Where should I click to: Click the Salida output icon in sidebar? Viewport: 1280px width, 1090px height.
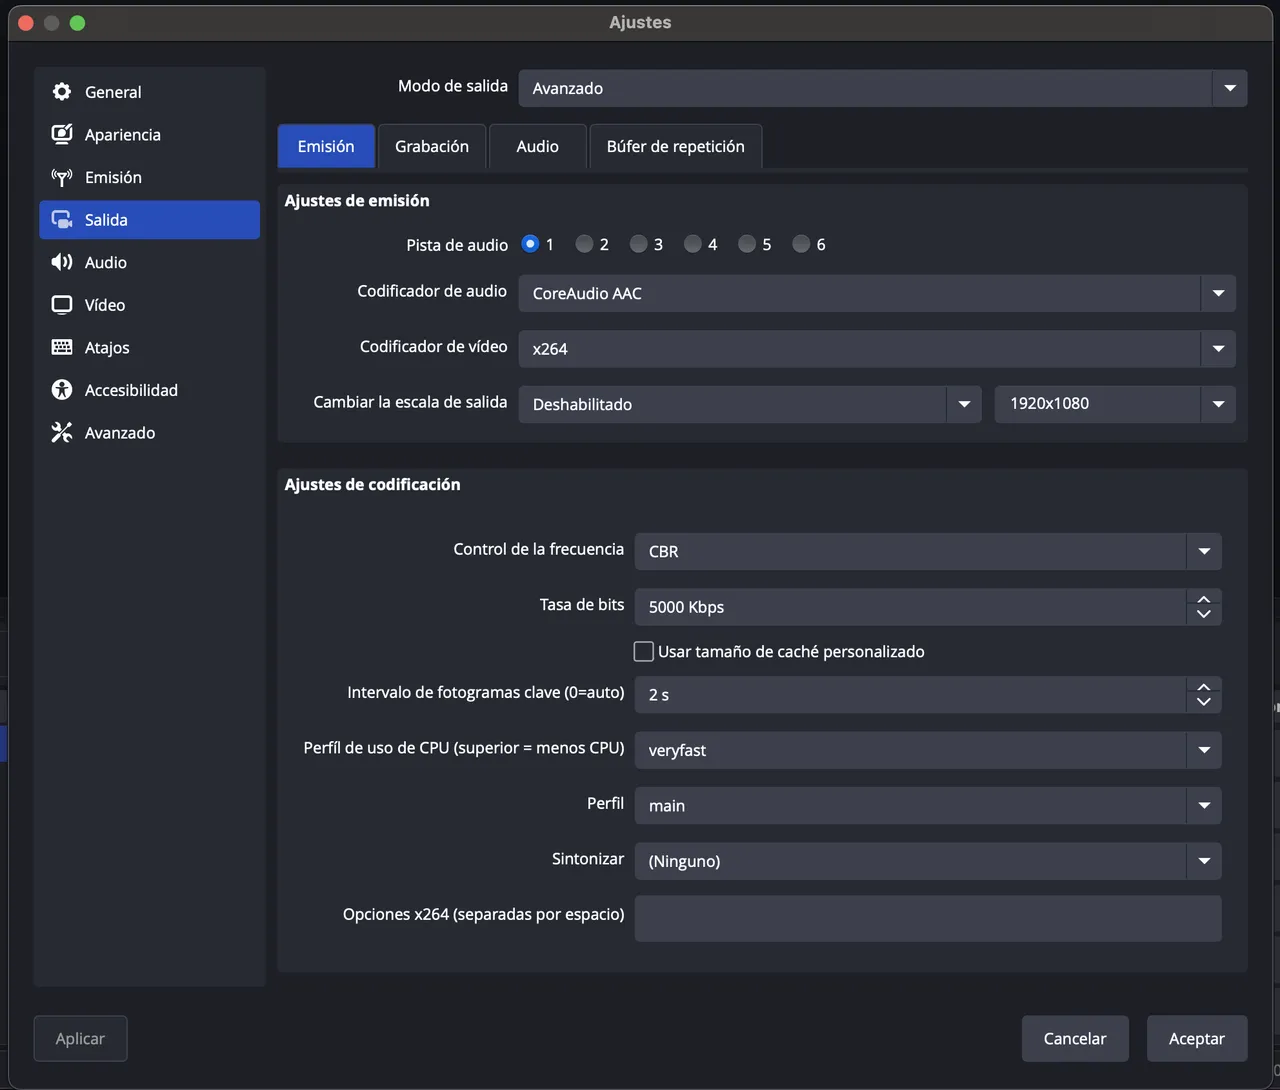[62, 220]
